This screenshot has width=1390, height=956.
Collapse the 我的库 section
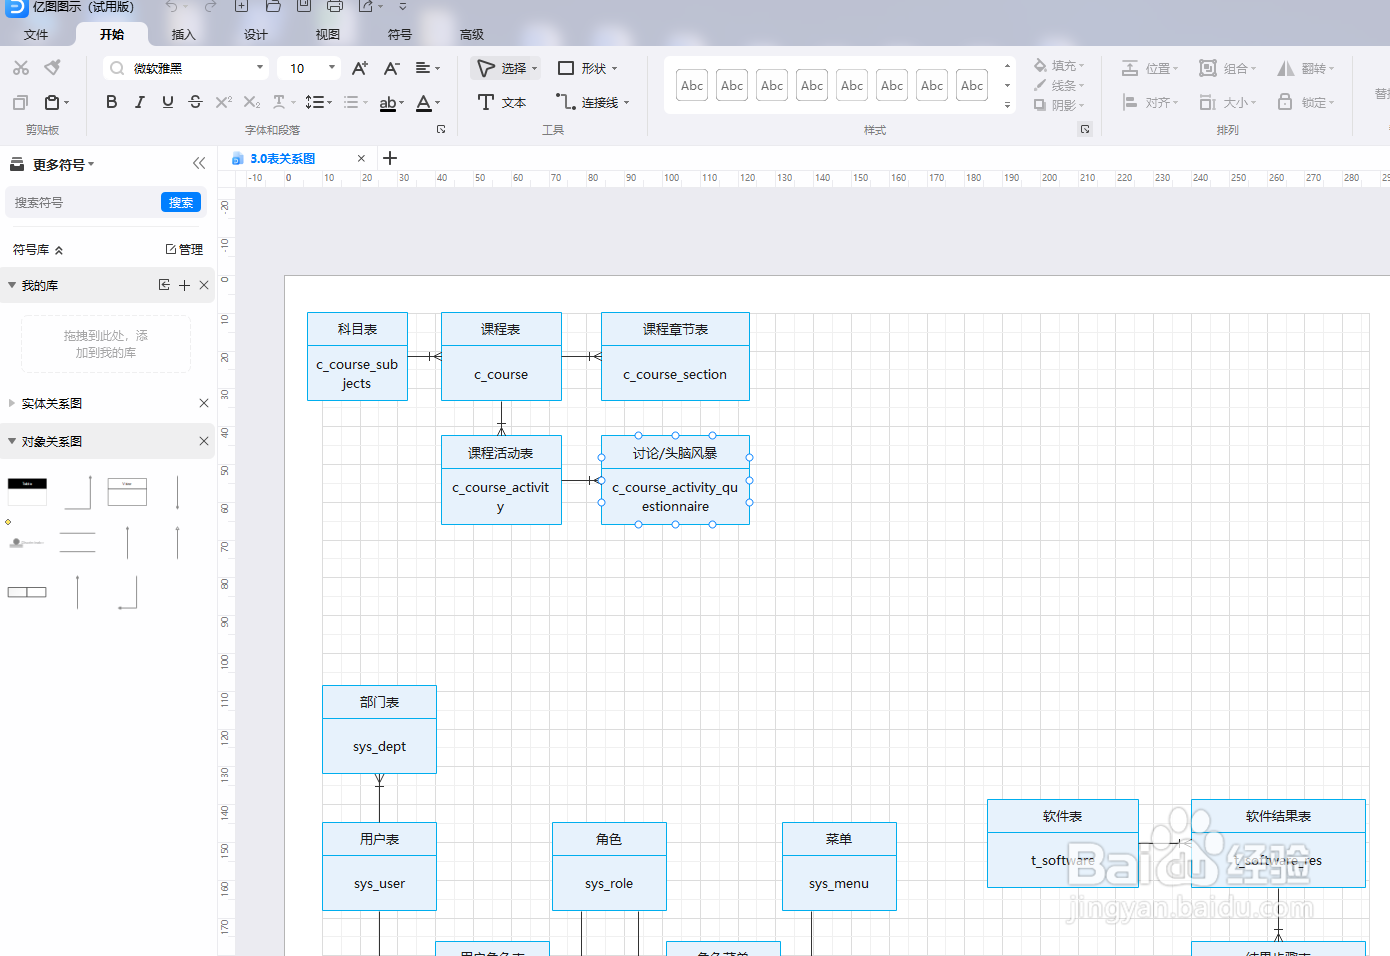[12, 285]
